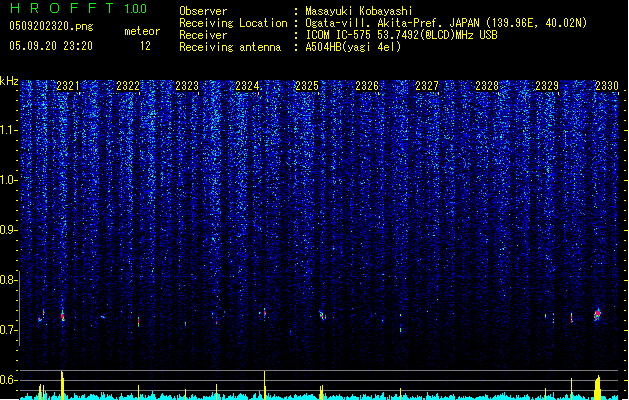Click the meteor echo just after 2325

click(x=322, y=315)
